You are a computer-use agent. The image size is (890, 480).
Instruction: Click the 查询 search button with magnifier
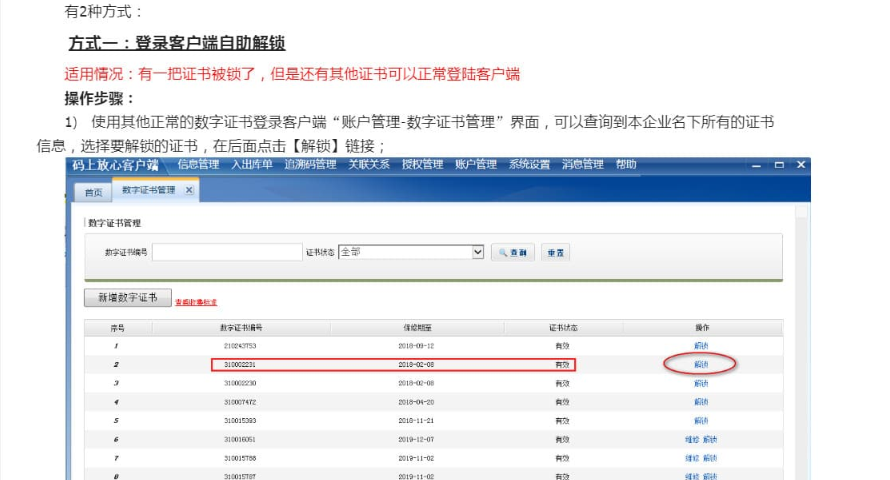[513, 252]
